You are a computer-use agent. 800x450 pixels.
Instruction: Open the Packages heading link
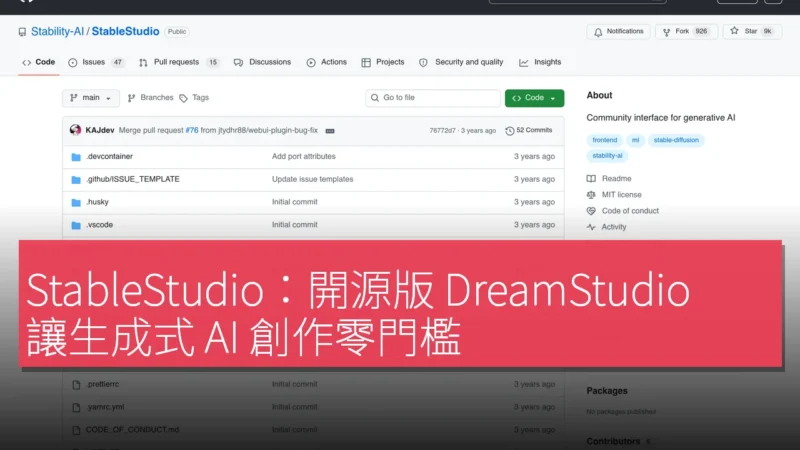[607, 391]
